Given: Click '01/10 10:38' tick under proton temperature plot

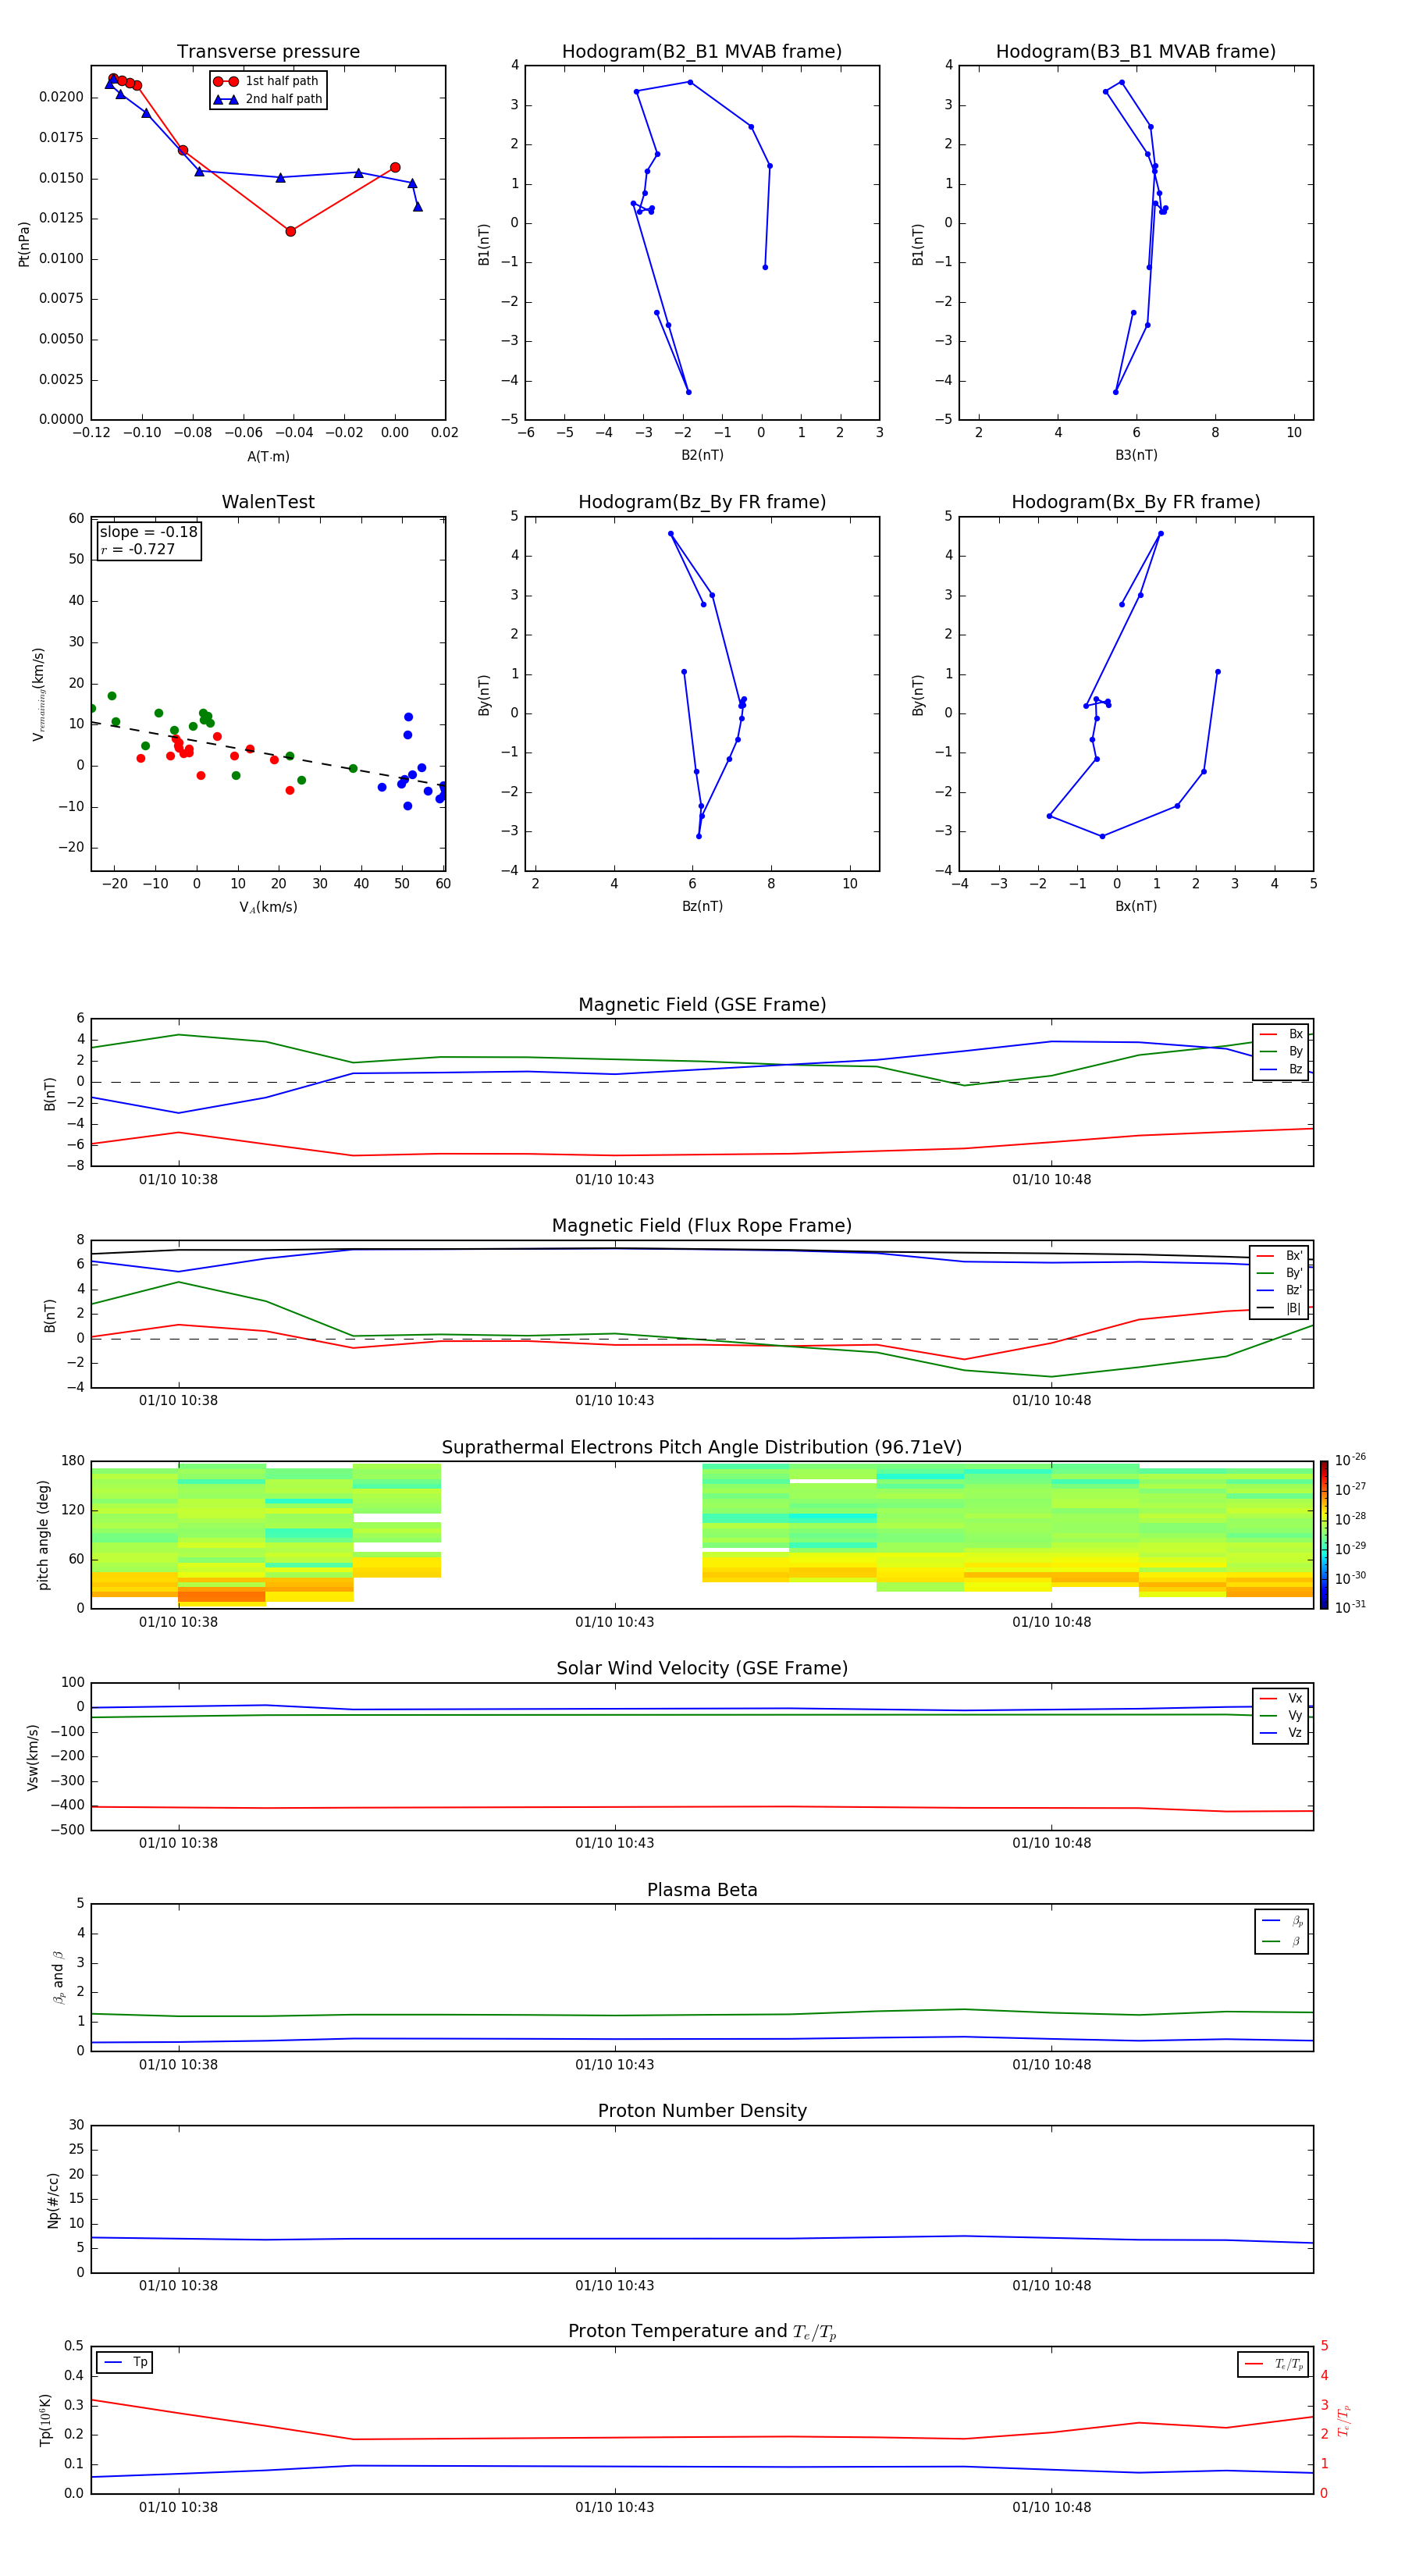Looking at the screenshot, I should click(178, 2507).
